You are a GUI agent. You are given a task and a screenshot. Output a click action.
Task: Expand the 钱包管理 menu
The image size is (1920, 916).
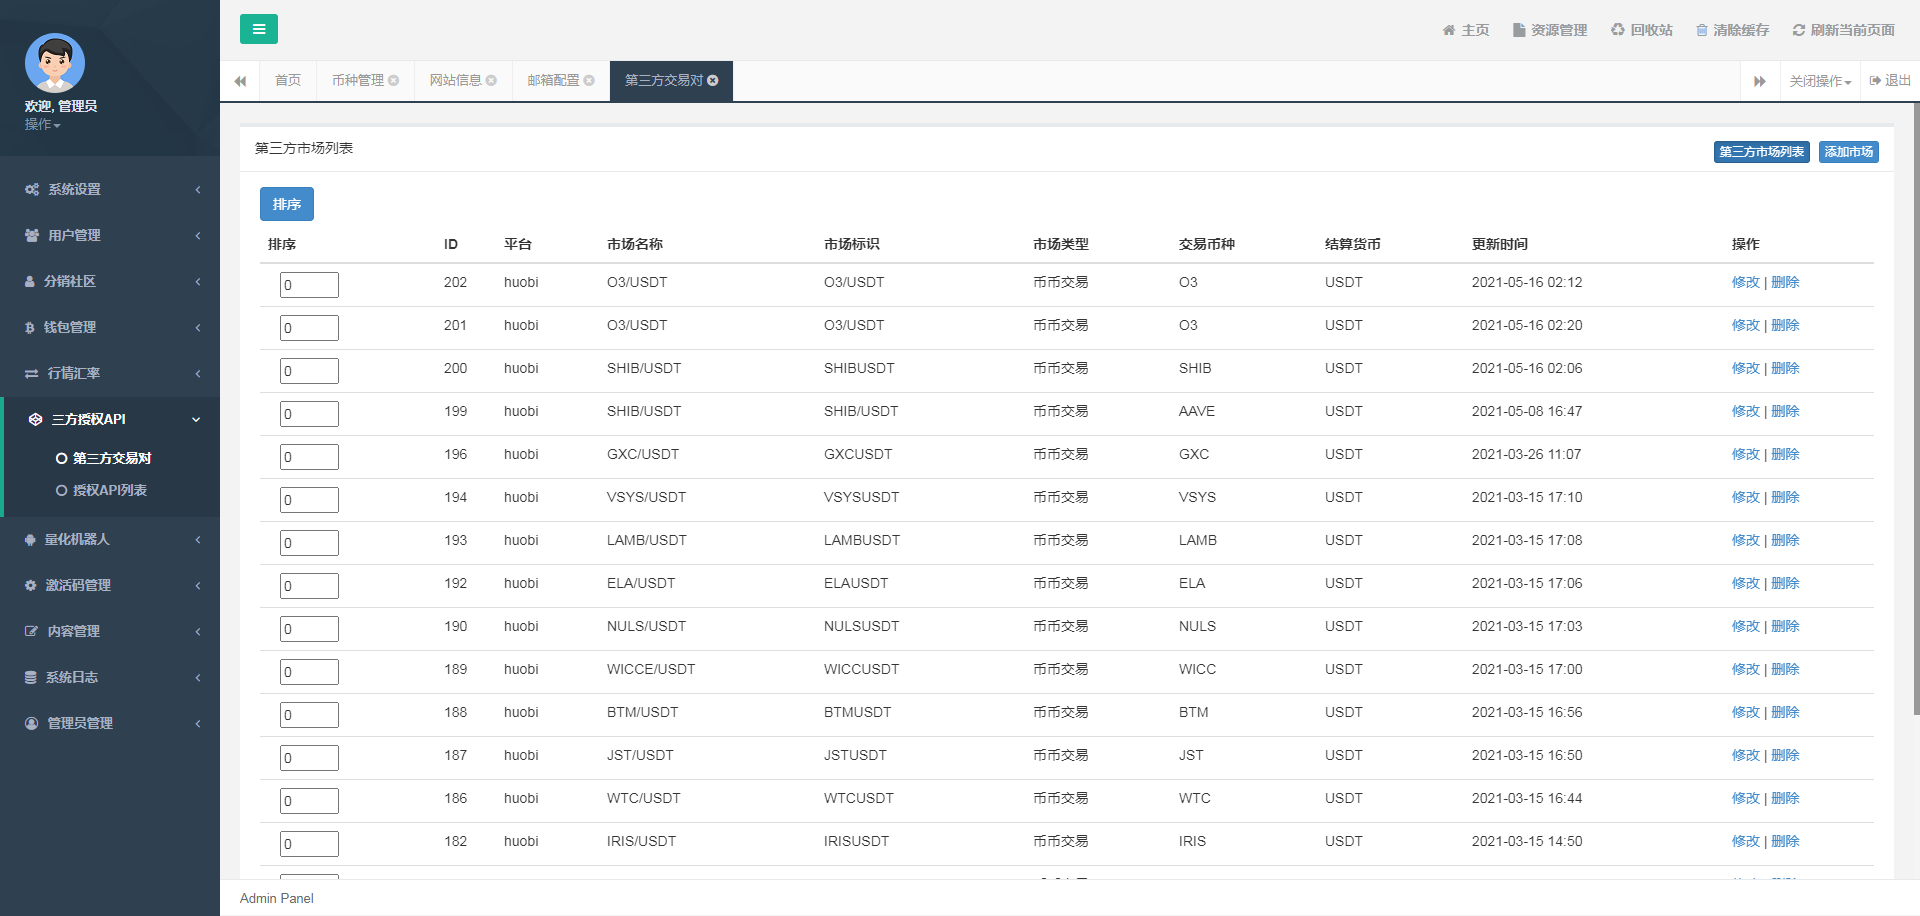pos(110,327)
